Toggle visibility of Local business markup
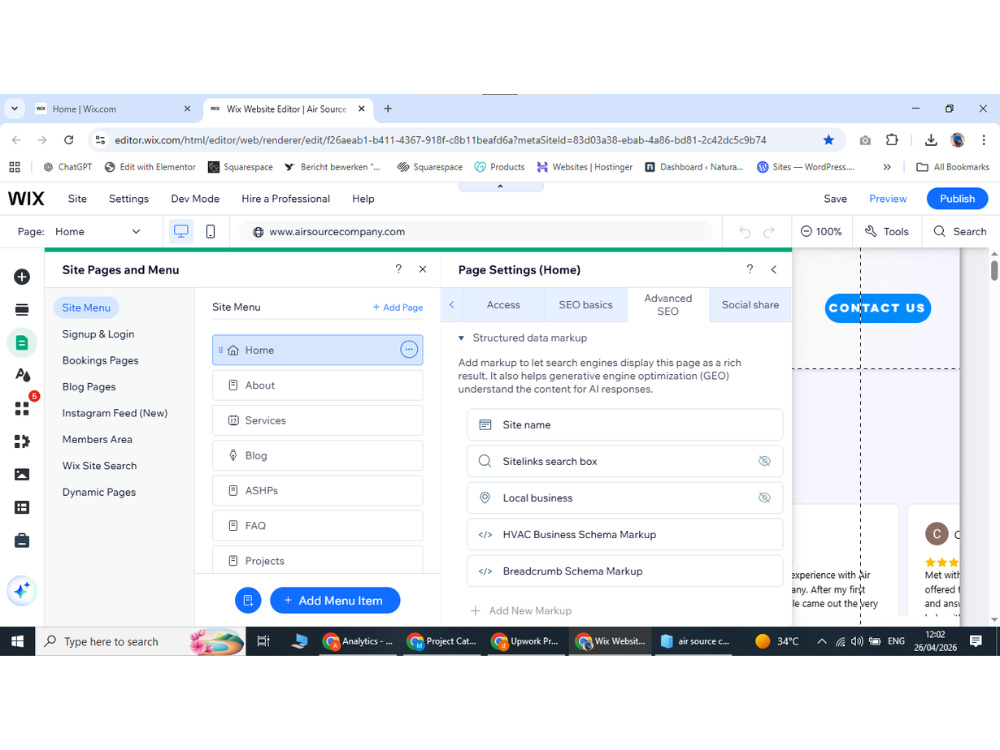 click(764, 497)
